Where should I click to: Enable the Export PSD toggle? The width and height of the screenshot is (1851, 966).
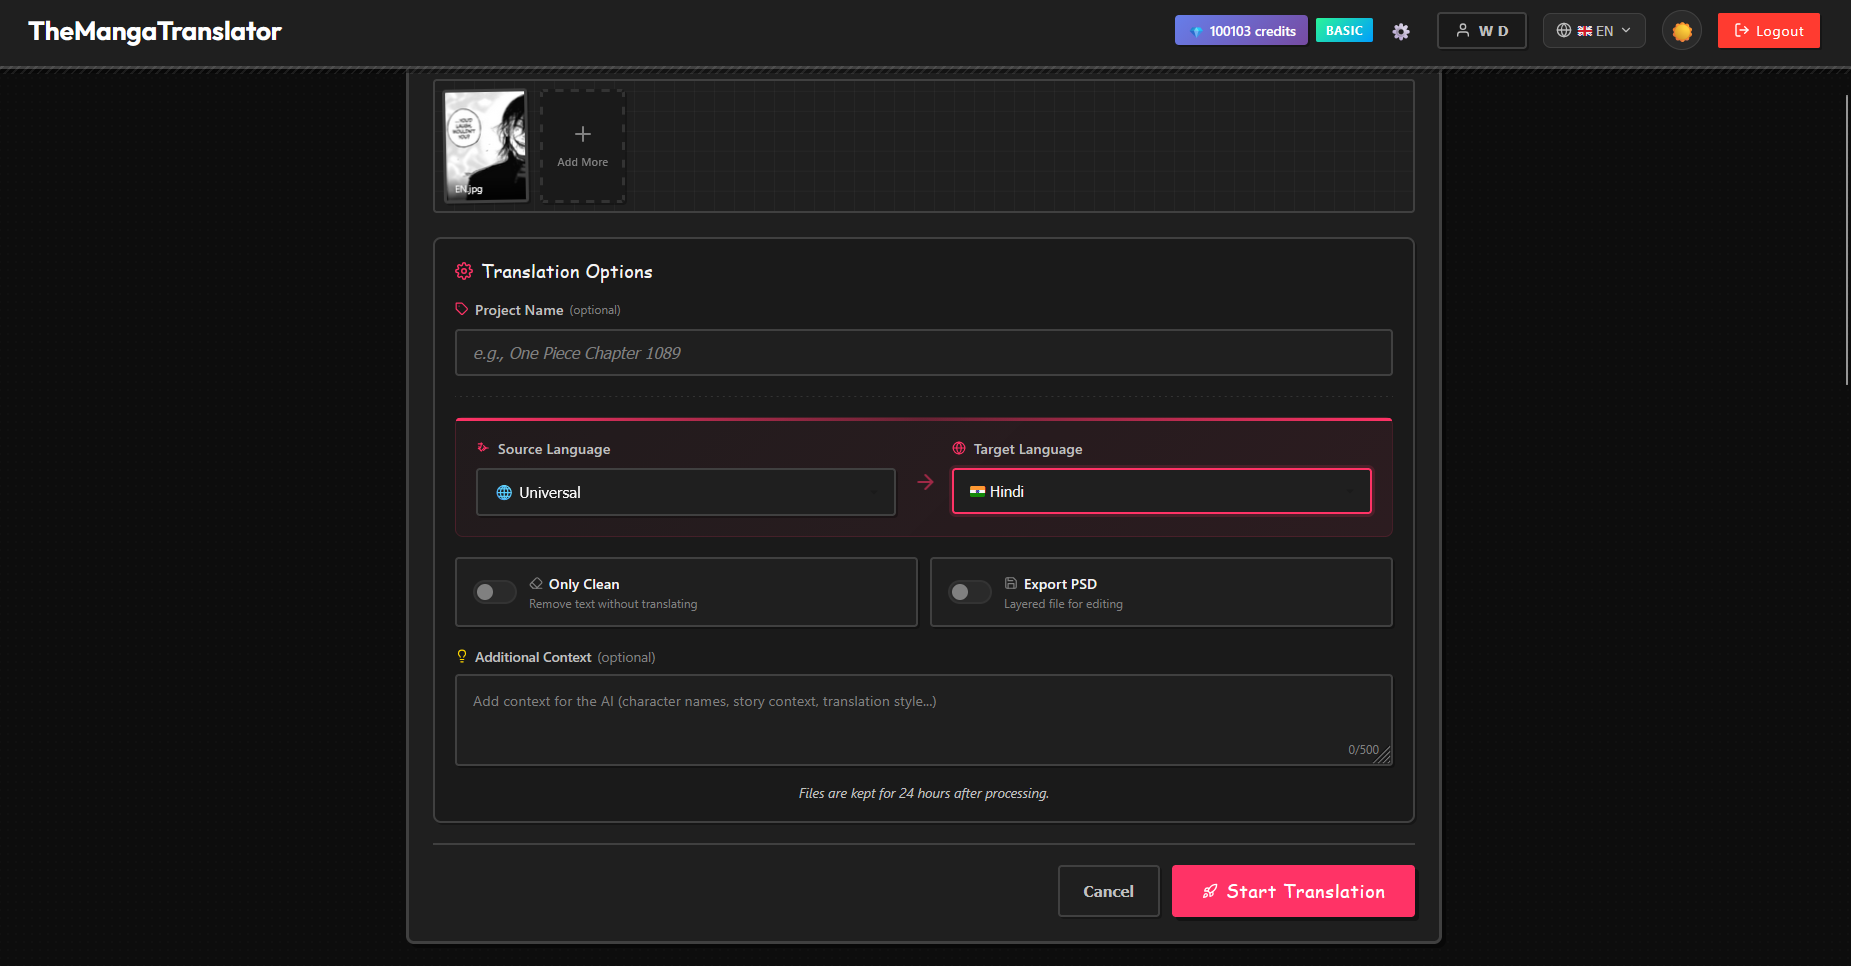click(969, 592)
